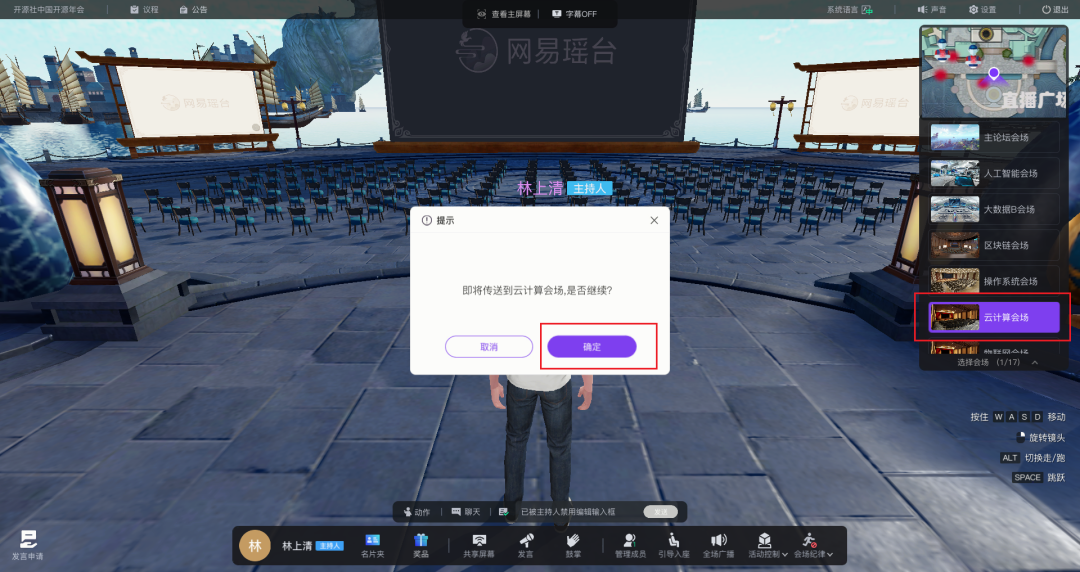This screenshot has width=1080, height=572.
Task: Confirm teleport with 确定 button
Action: [x=592, y=347]
